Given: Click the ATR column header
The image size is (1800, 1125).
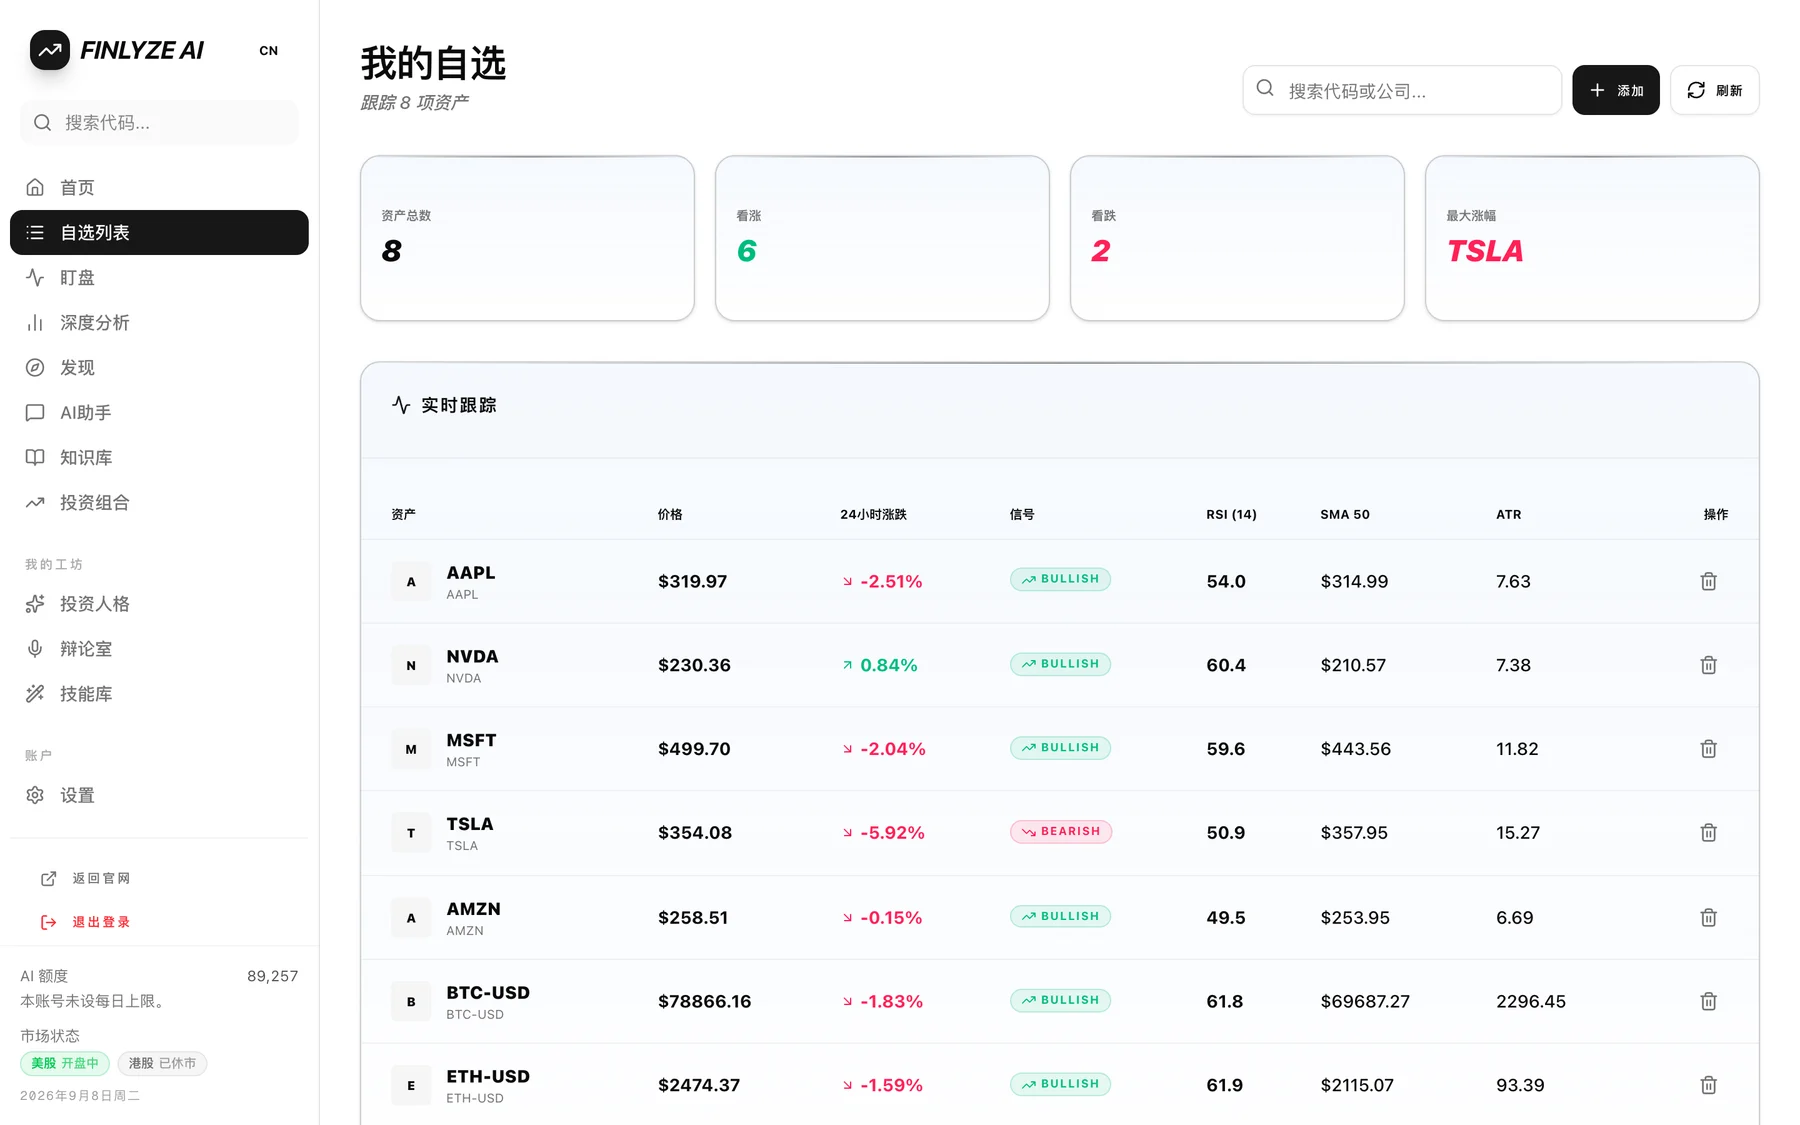Looking at the screenshot, I should click(x=1508, y=514).
